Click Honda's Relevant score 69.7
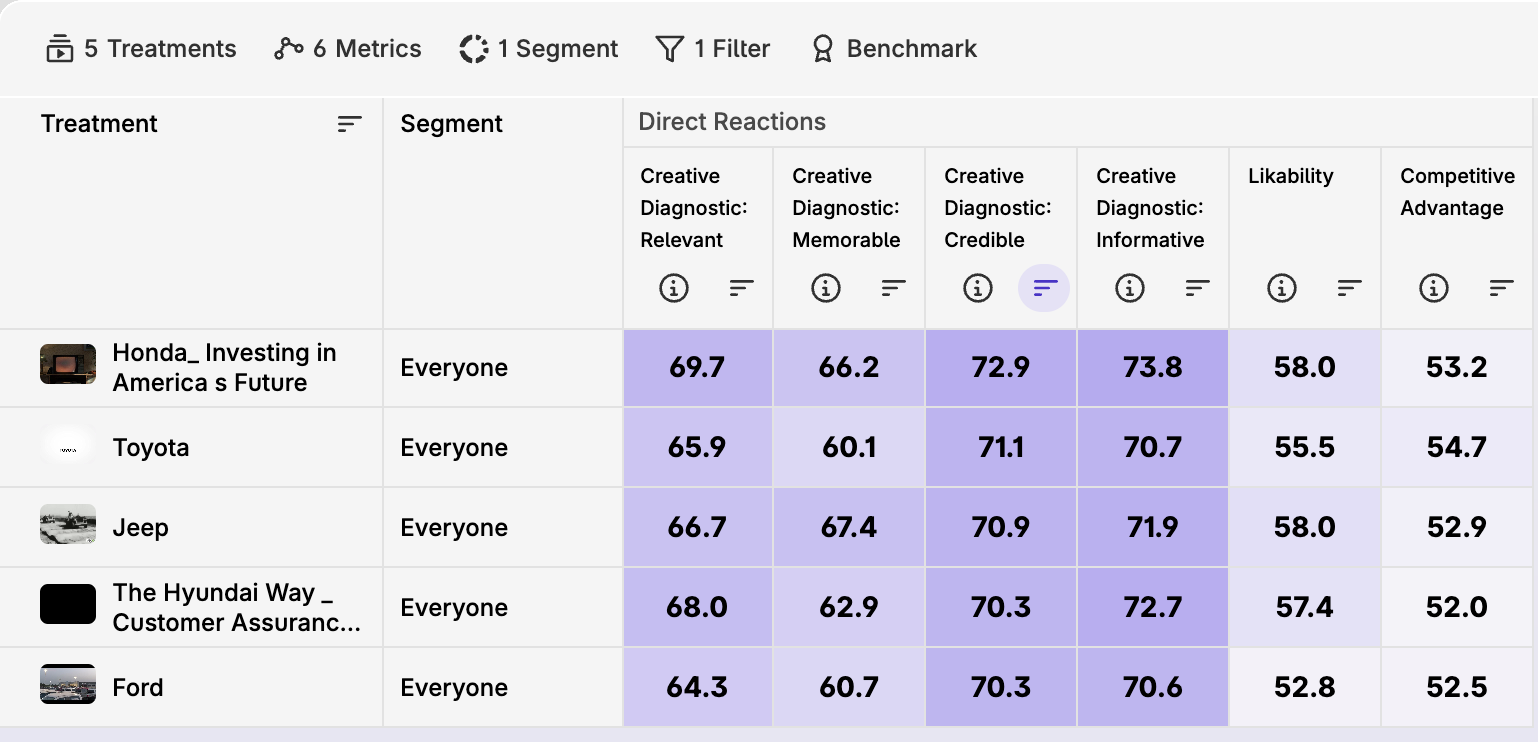 (x=697, y=368)
